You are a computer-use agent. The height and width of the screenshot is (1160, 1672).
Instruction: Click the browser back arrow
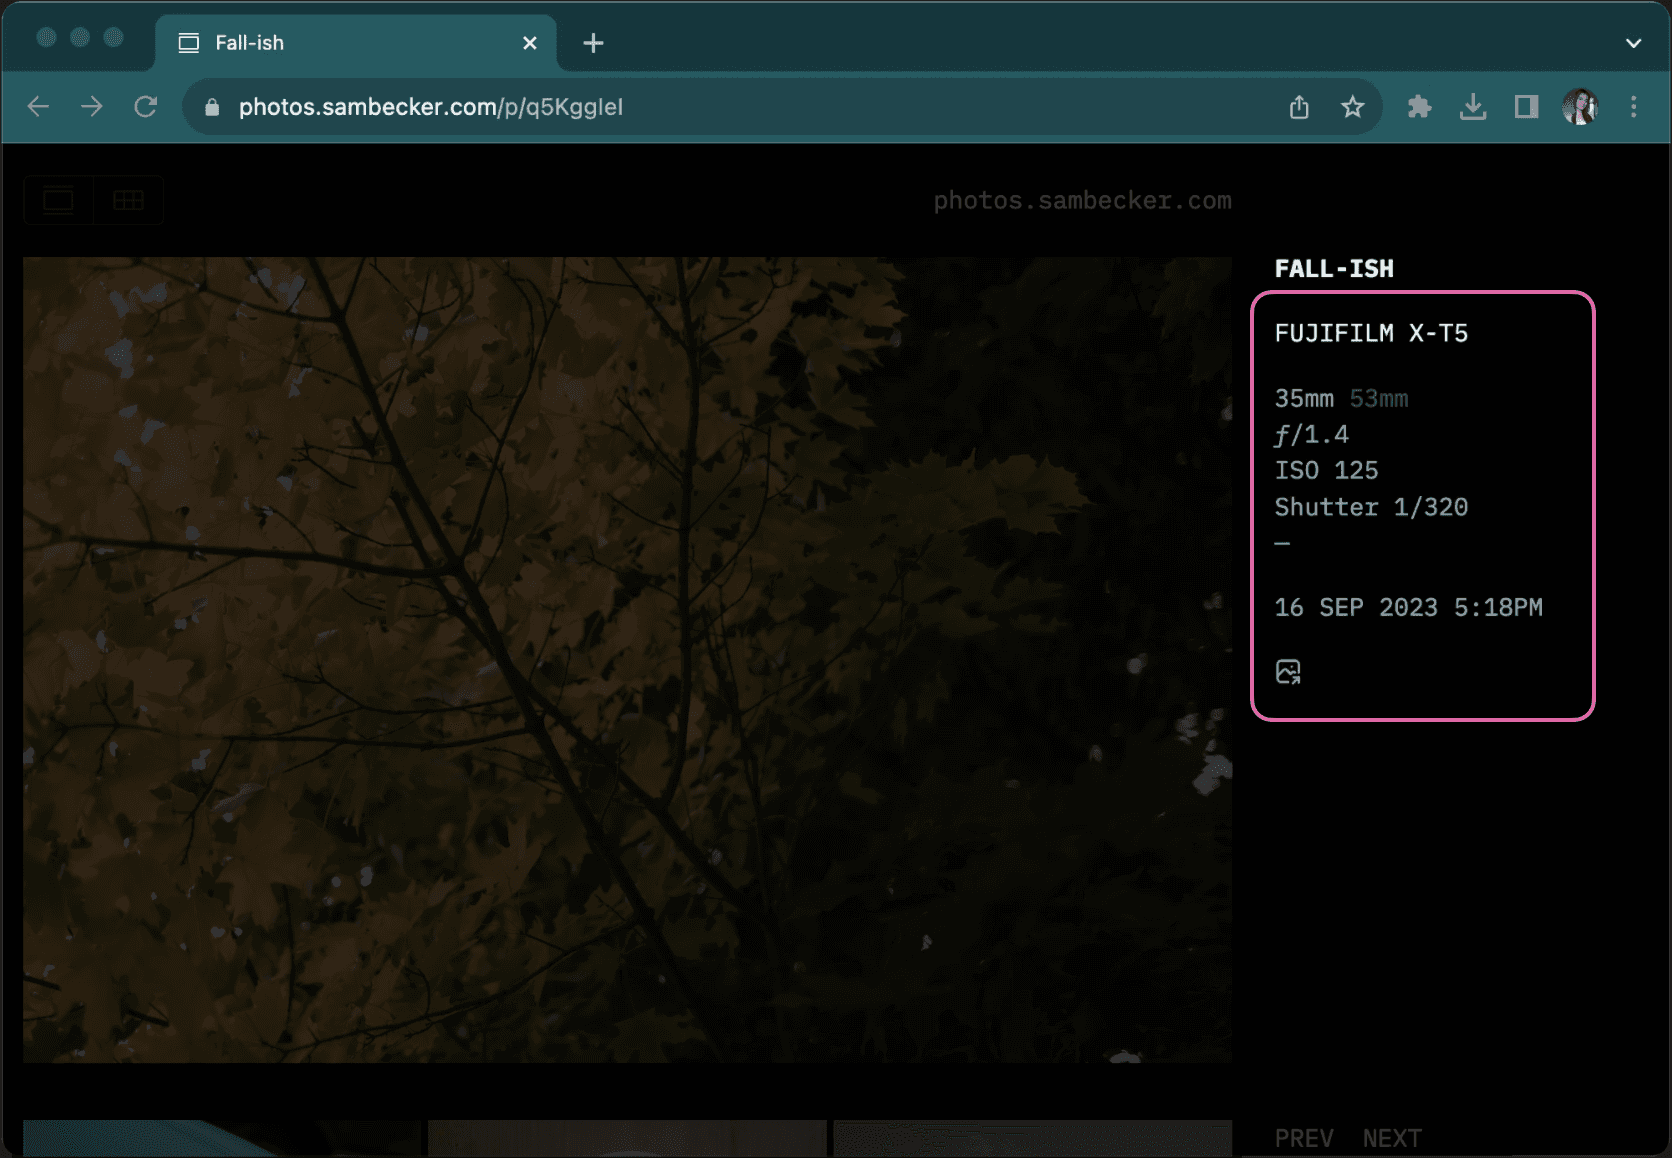(x=38, y=107)
